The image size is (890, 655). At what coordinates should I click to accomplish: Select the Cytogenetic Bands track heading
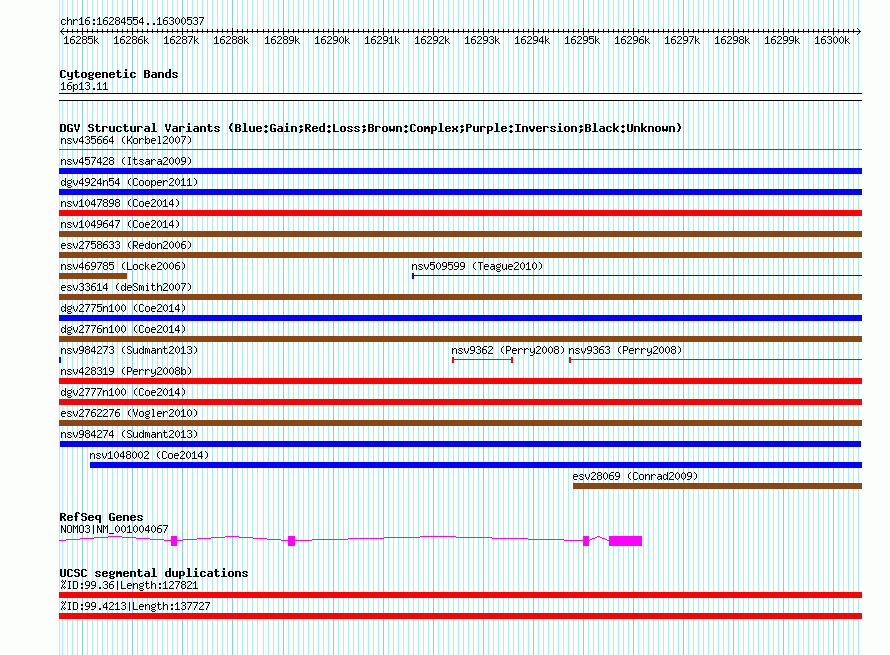pos(119,74)
